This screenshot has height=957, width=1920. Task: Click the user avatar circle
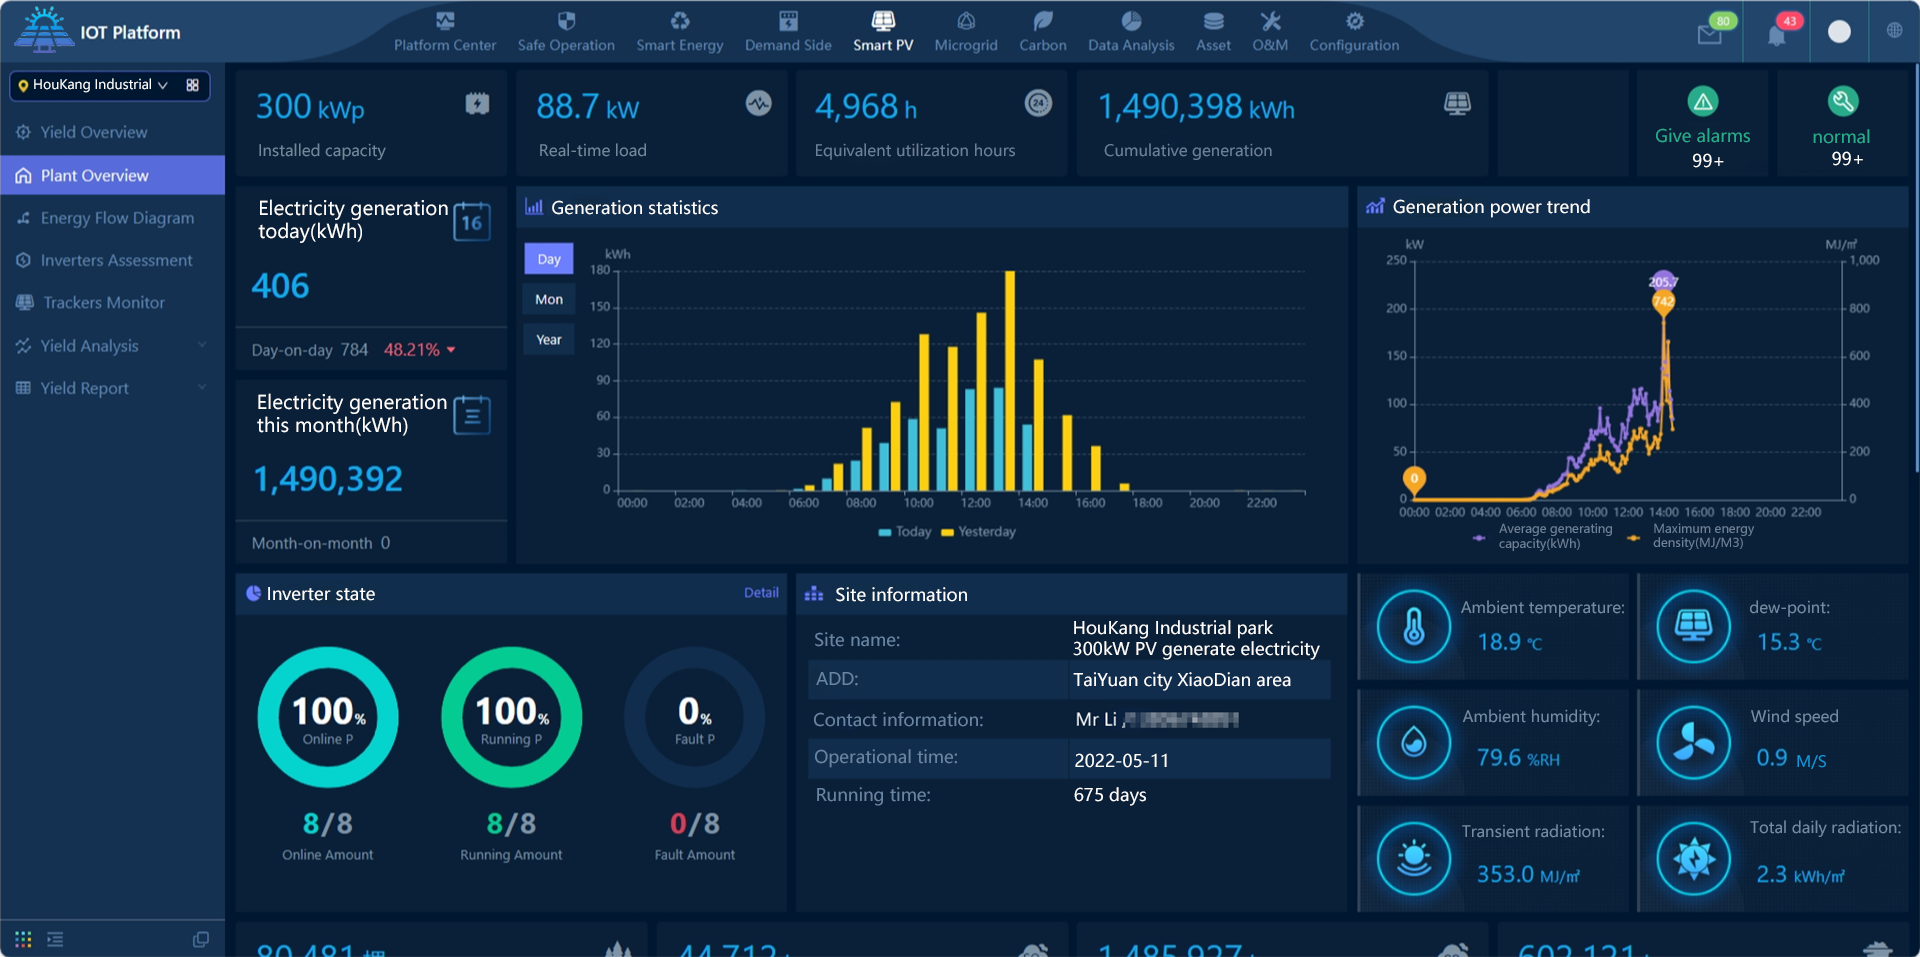click(x=1838, y=32)
